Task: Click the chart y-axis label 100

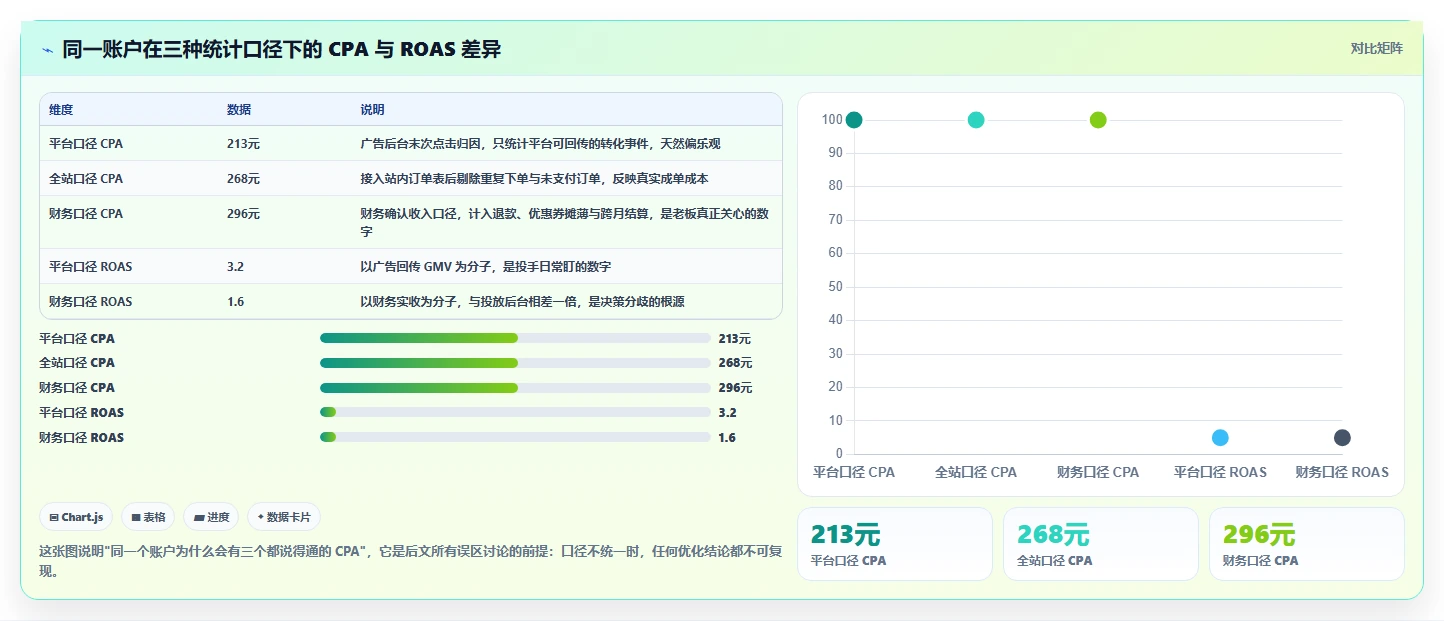Action: coord(832,120)
